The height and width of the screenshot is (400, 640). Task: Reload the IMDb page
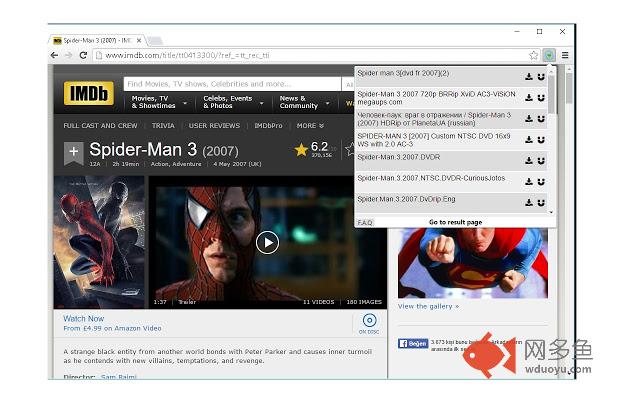[x=83, y=55]
